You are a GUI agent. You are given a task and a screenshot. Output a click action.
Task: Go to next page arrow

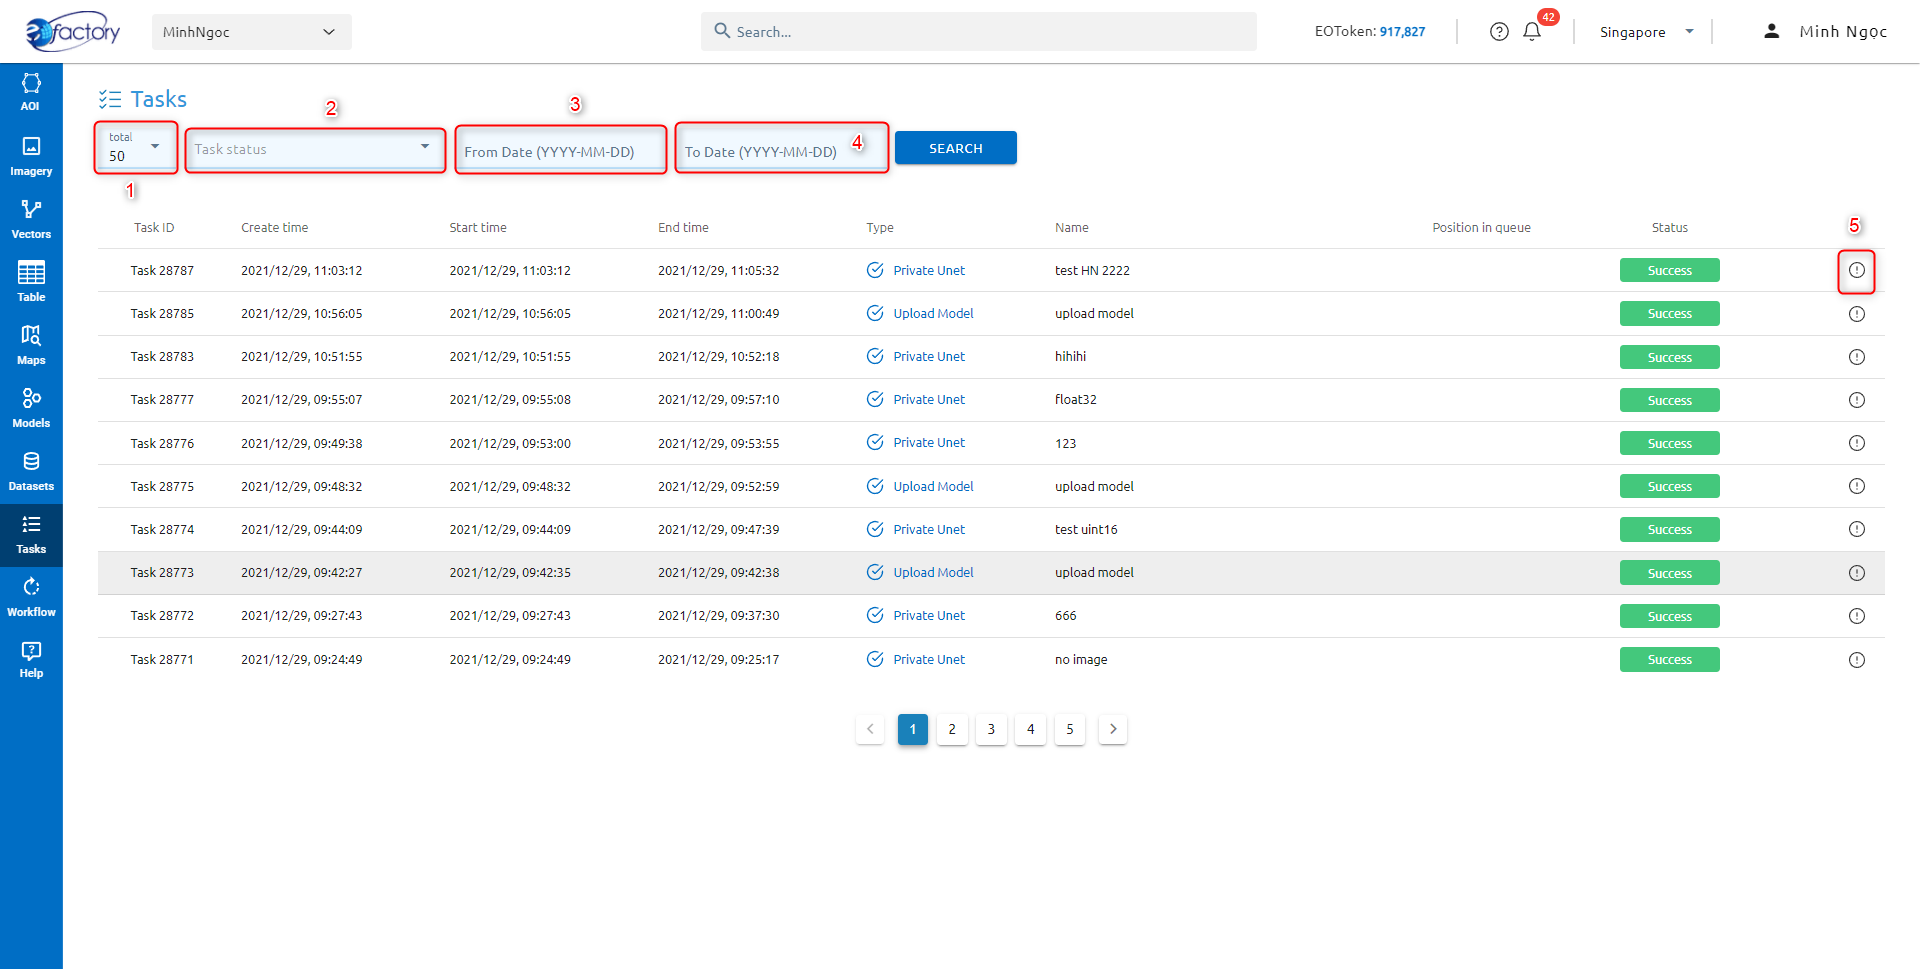[1113, 729]
